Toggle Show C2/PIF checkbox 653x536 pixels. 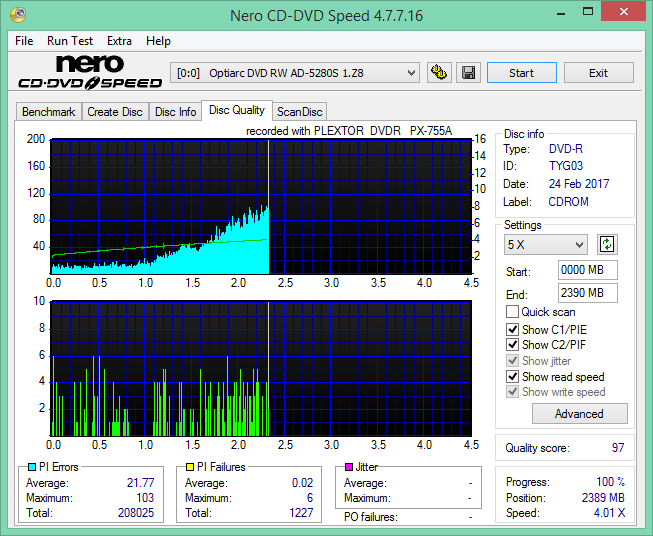tap(512, 345)
